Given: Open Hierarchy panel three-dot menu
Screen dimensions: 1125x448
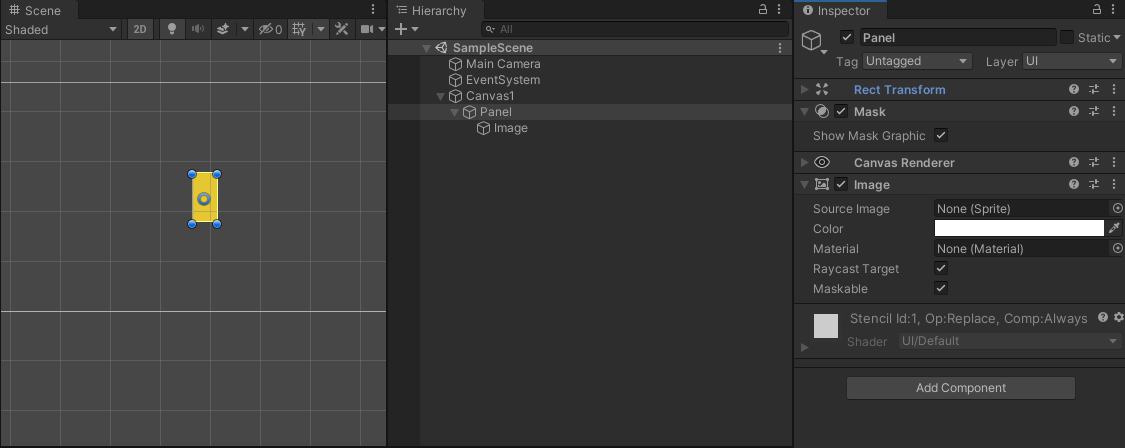Looking at the screenshot, I should tap(781, 10).
